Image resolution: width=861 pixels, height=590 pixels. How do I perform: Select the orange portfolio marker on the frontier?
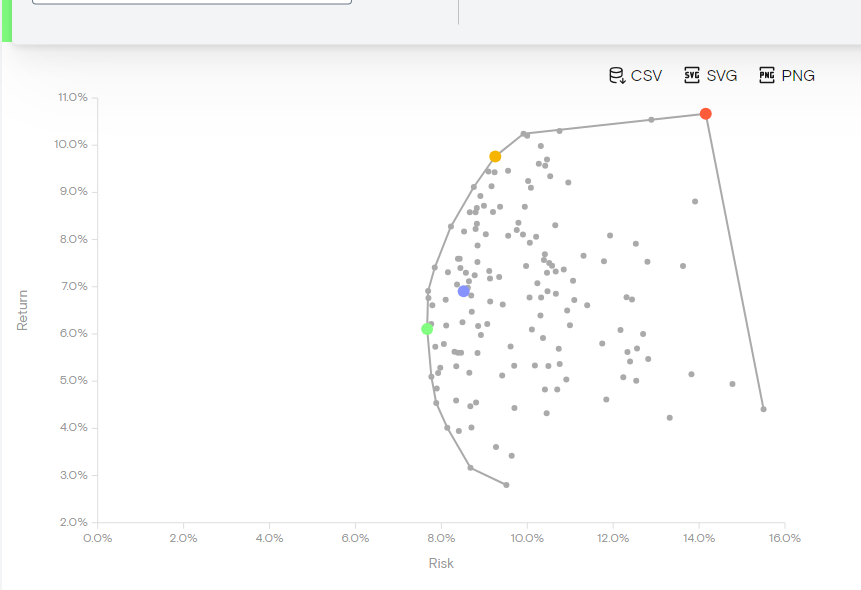point(495,157)
